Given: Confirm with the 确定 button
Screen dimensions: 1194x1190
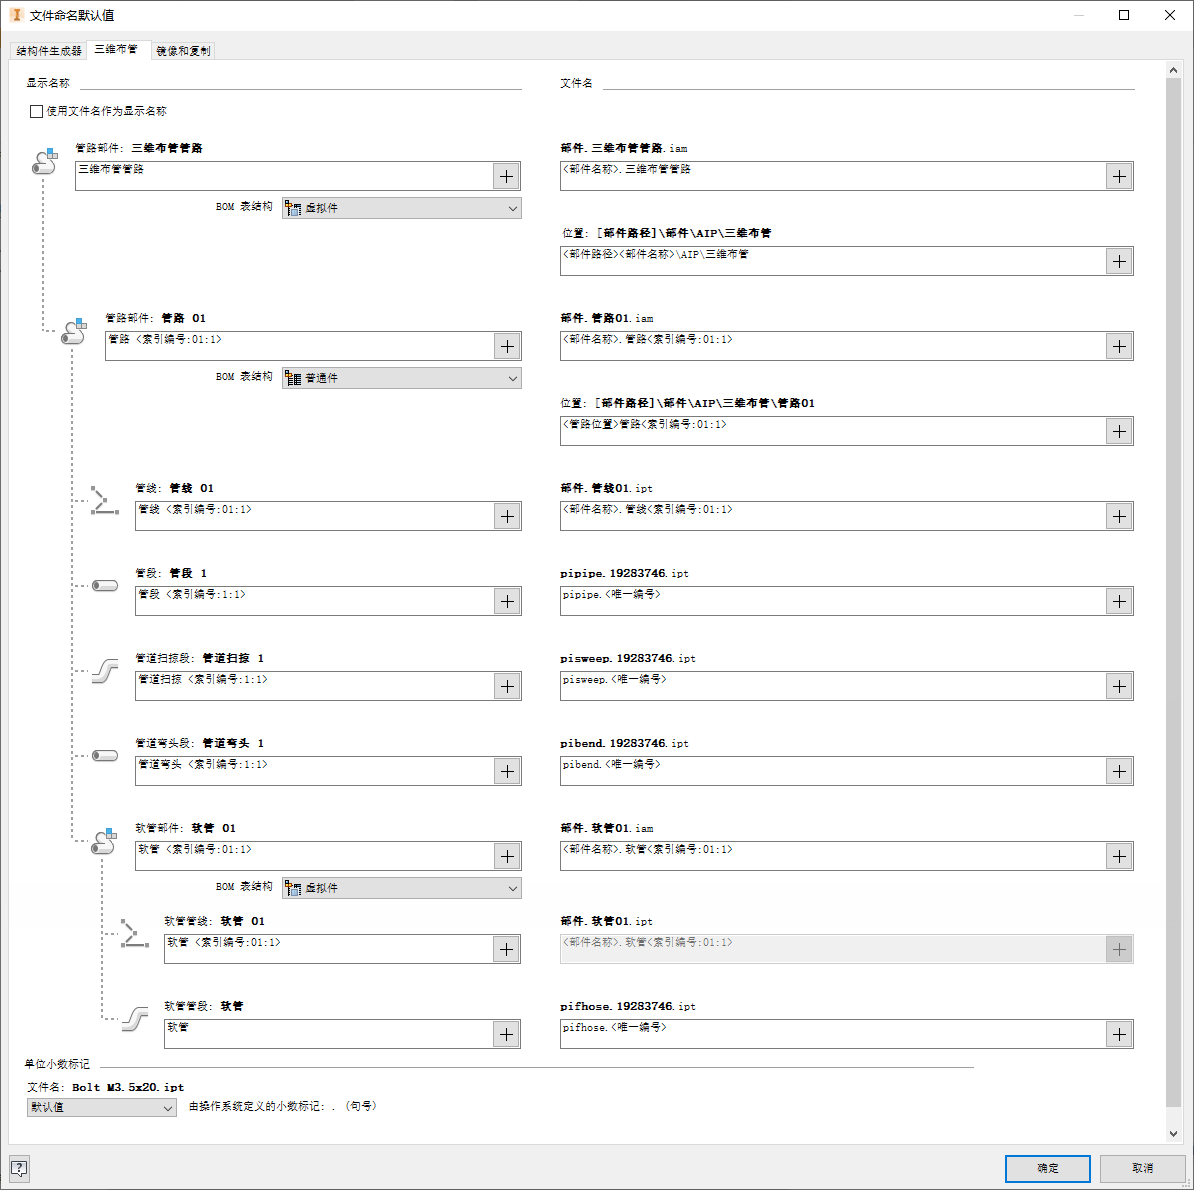Looking at the screenshot, I should point(1047,1168).
